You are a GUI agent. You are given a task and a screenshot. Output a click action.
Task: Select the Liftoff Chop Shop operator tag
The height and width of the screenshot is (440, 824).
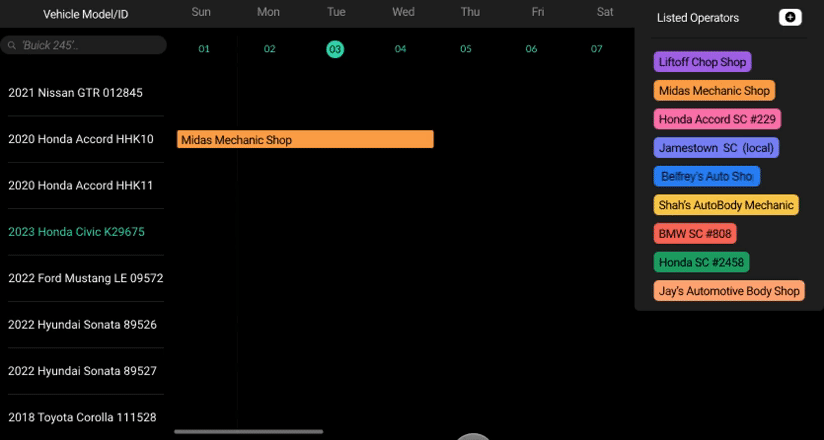coord(703,62)
